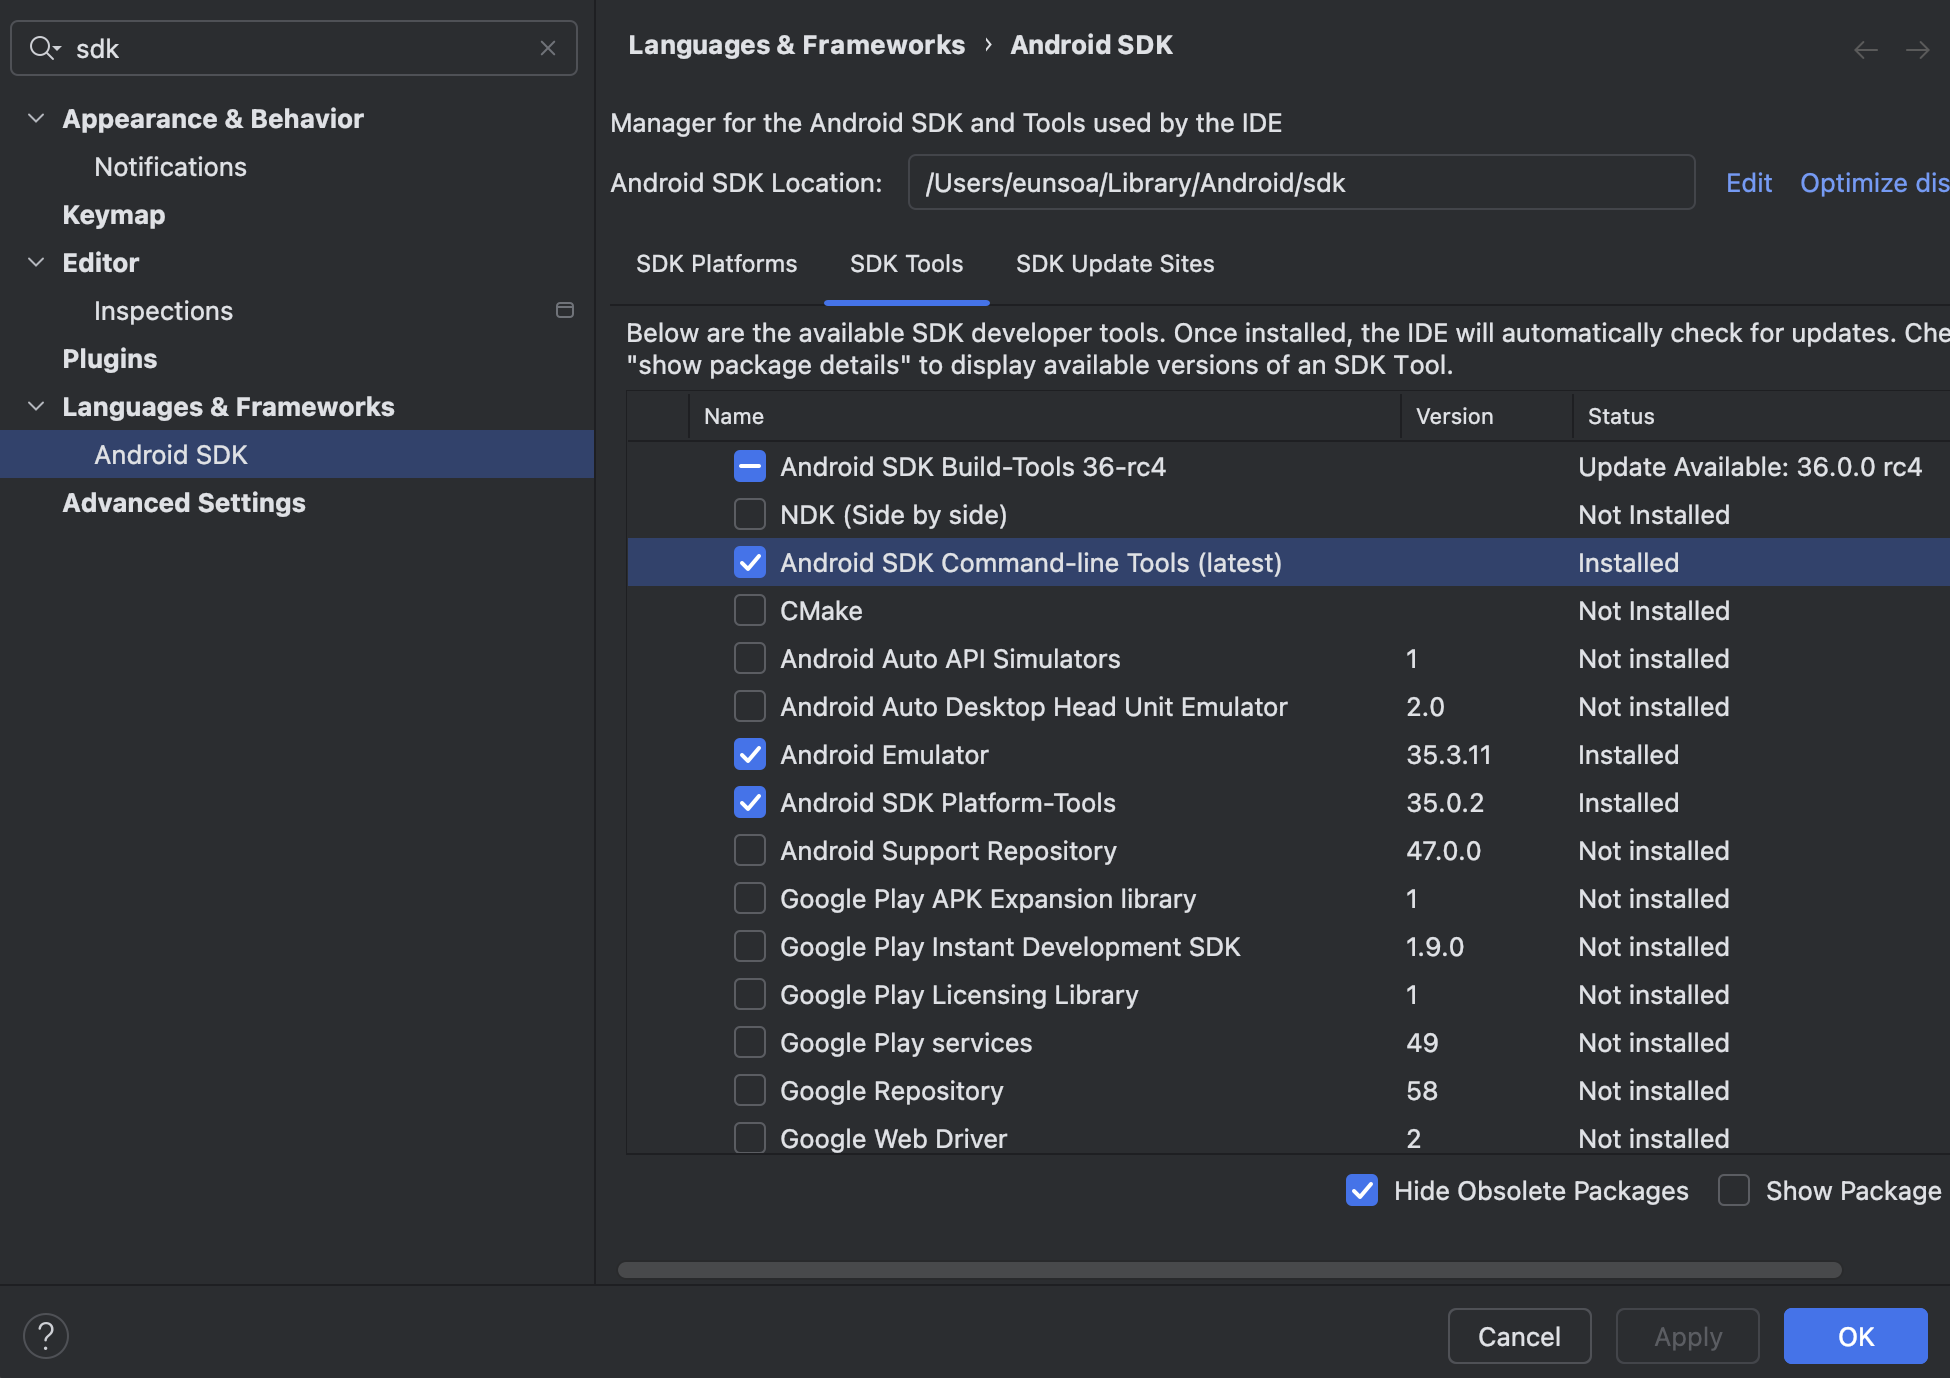Screen dimensions: 1950x1378
Task: Click 'Update Available: 36.0.0 rc4' status
Action: (x=1750, y=467)
